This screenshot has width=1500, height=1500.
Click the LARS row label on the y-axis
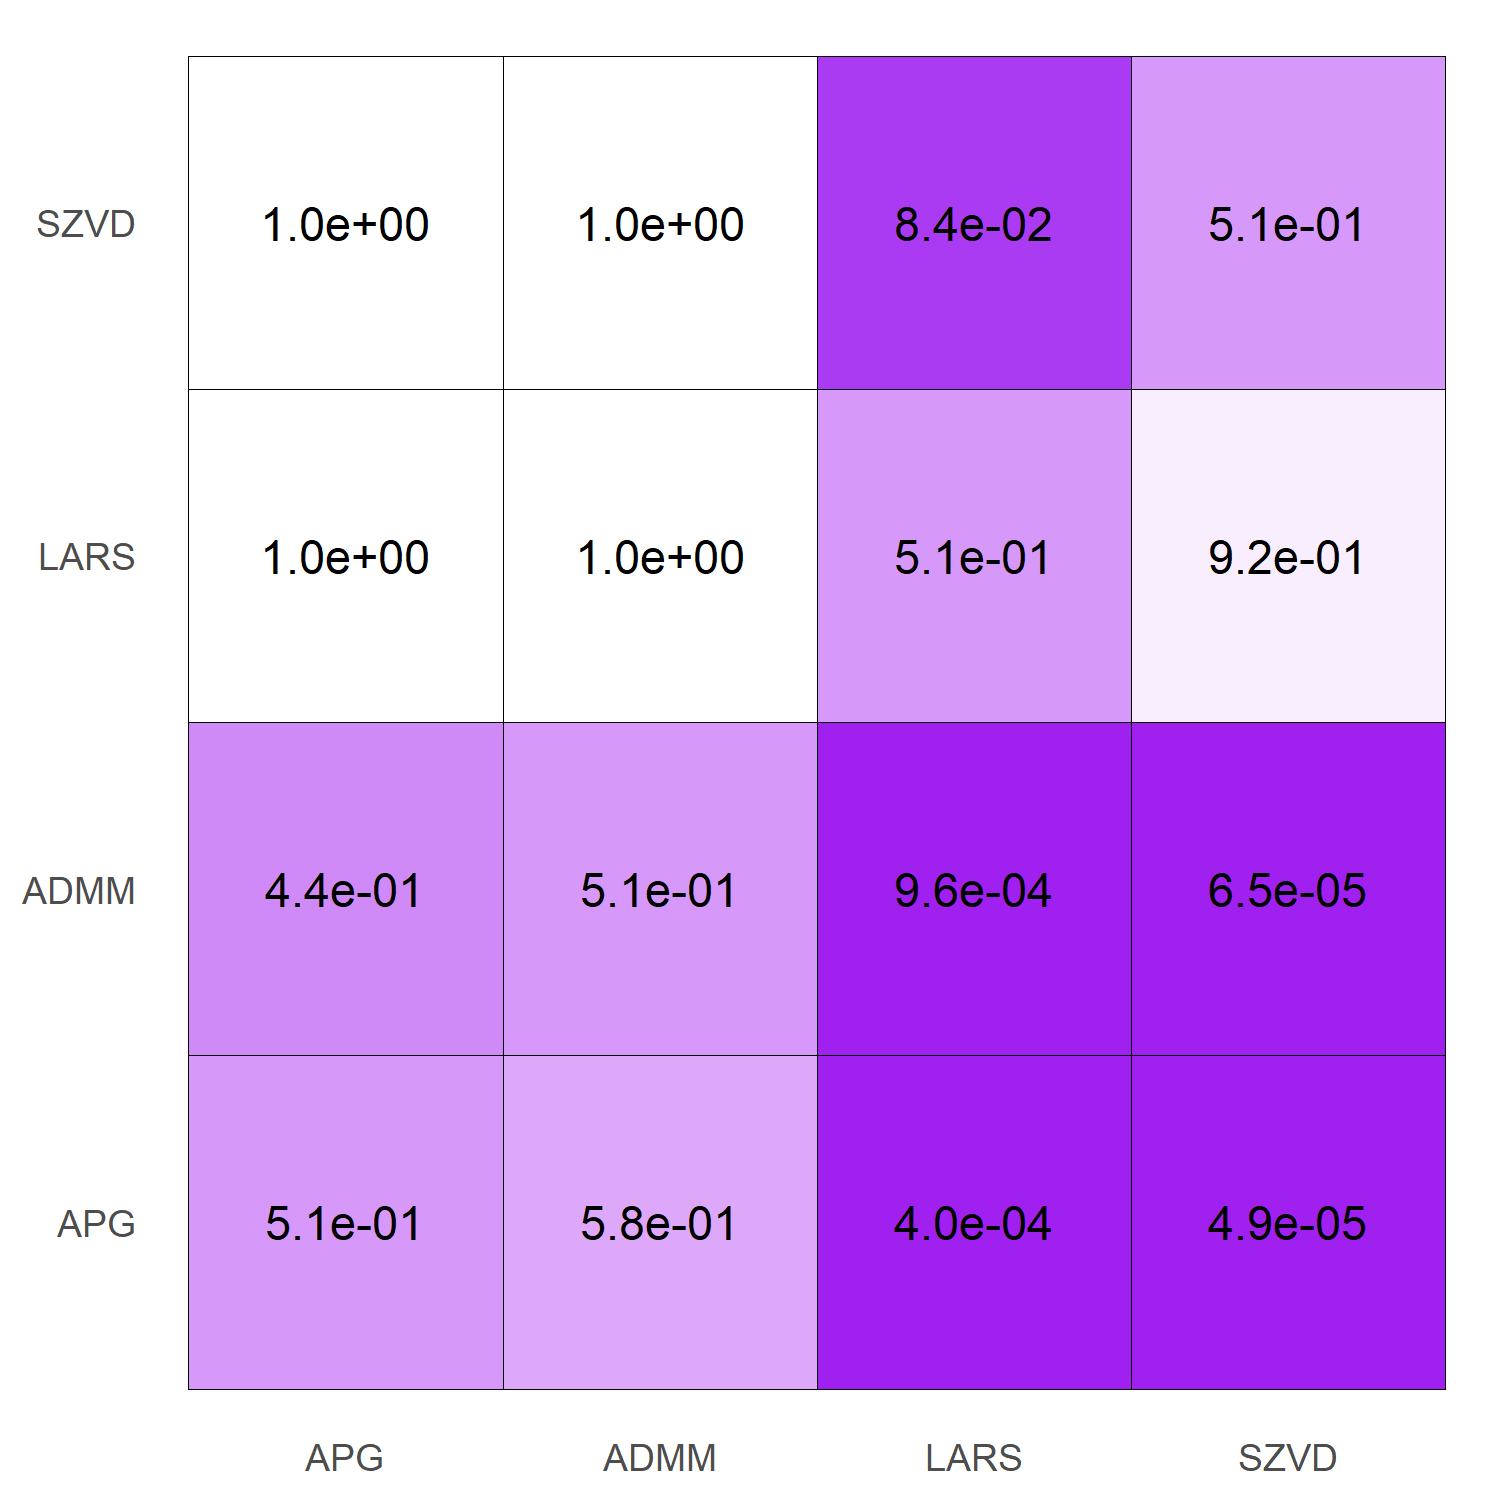(87, 557)
